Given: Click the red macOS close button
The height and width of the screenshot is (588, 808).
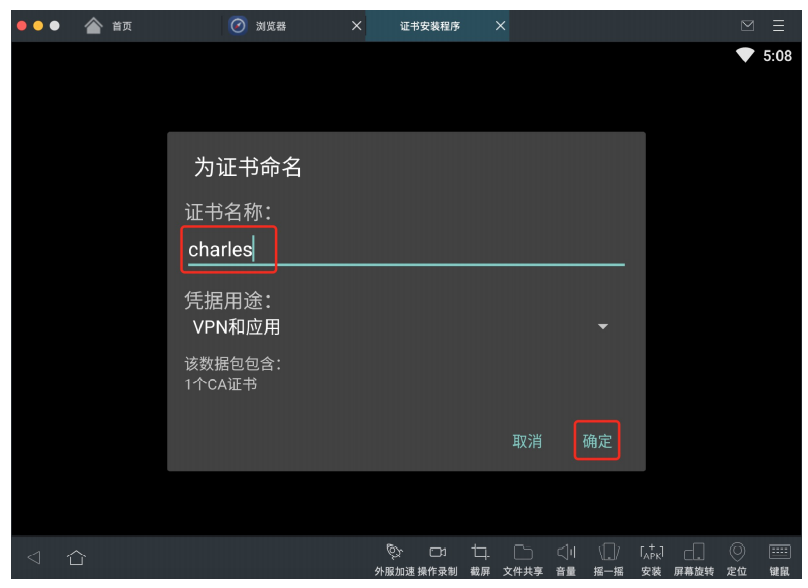Looking at the screenshot, I should click(x=22, y=25).
